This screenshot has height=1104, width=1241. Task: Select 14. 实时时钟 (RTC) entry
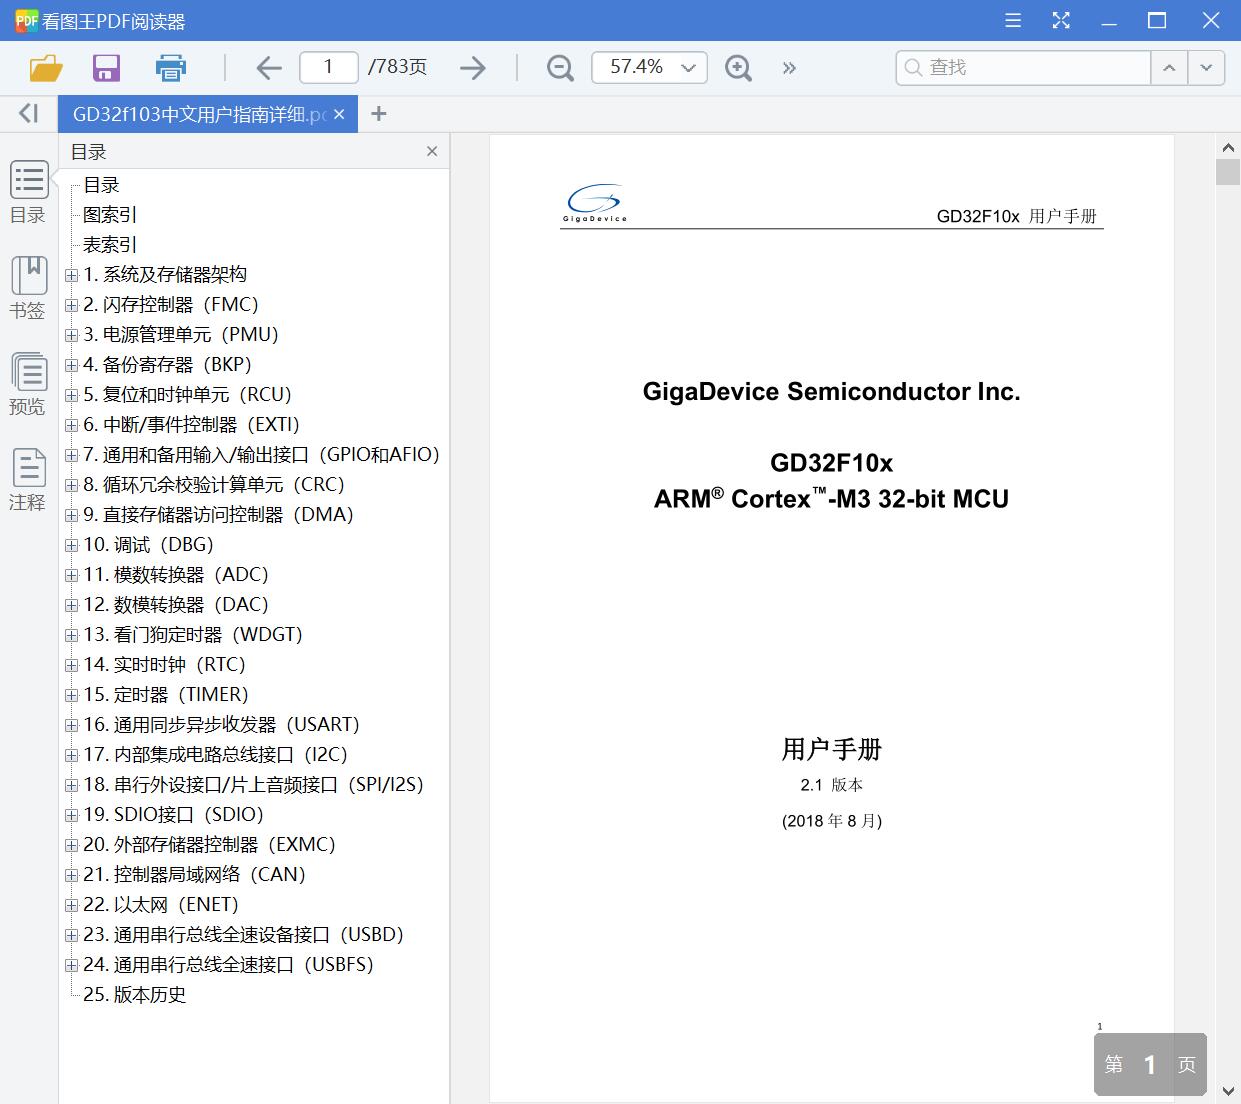pos(165,665)
